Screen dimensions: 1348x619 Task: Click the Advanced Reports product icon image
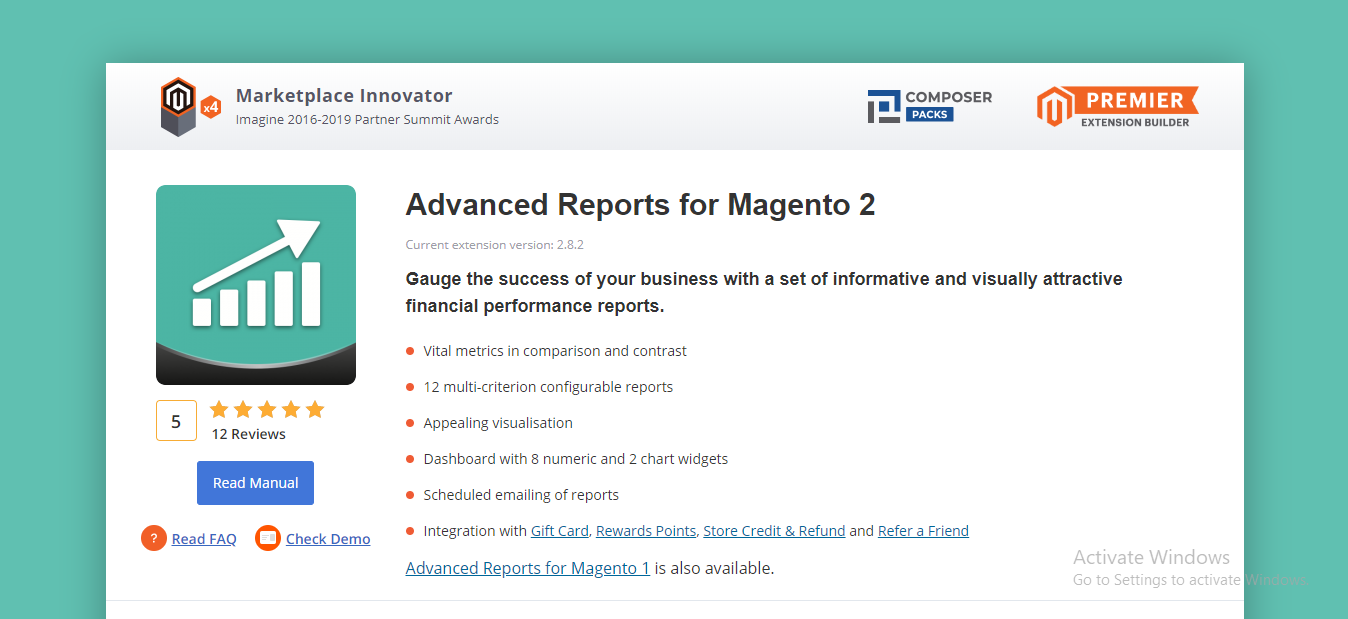coord(255,284)
